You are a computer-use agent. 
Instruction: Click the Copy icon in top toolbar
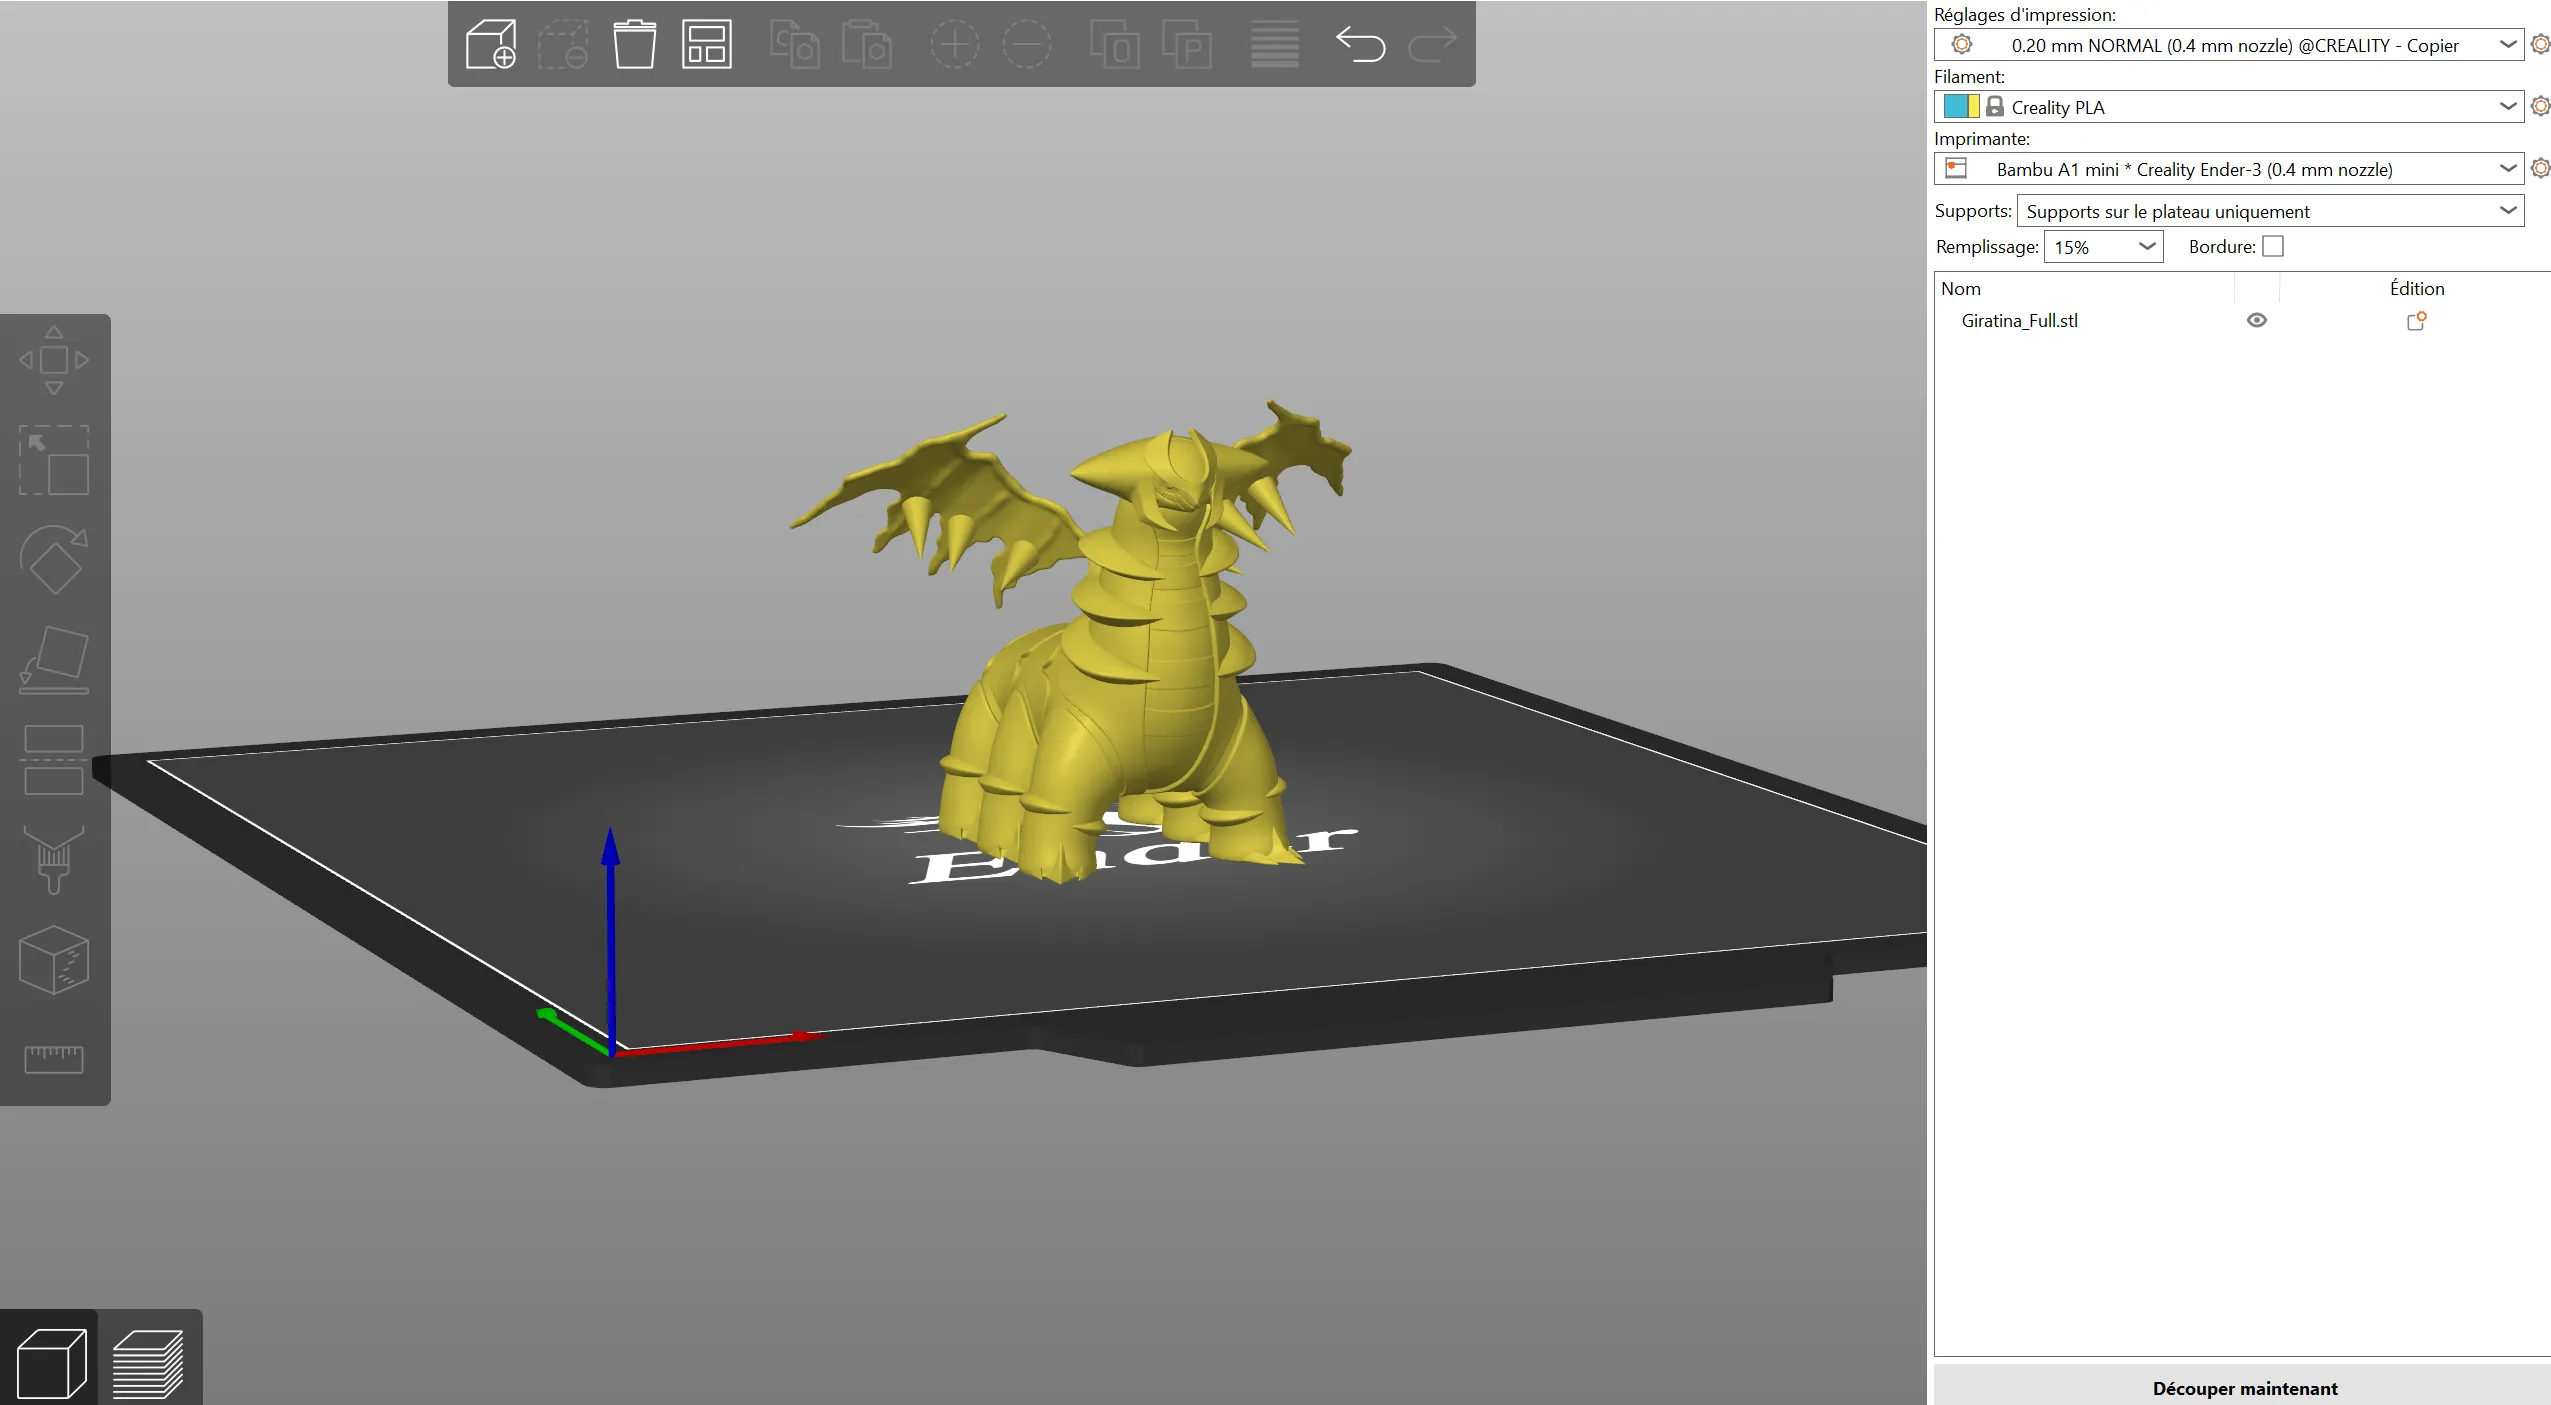point(795,44)
